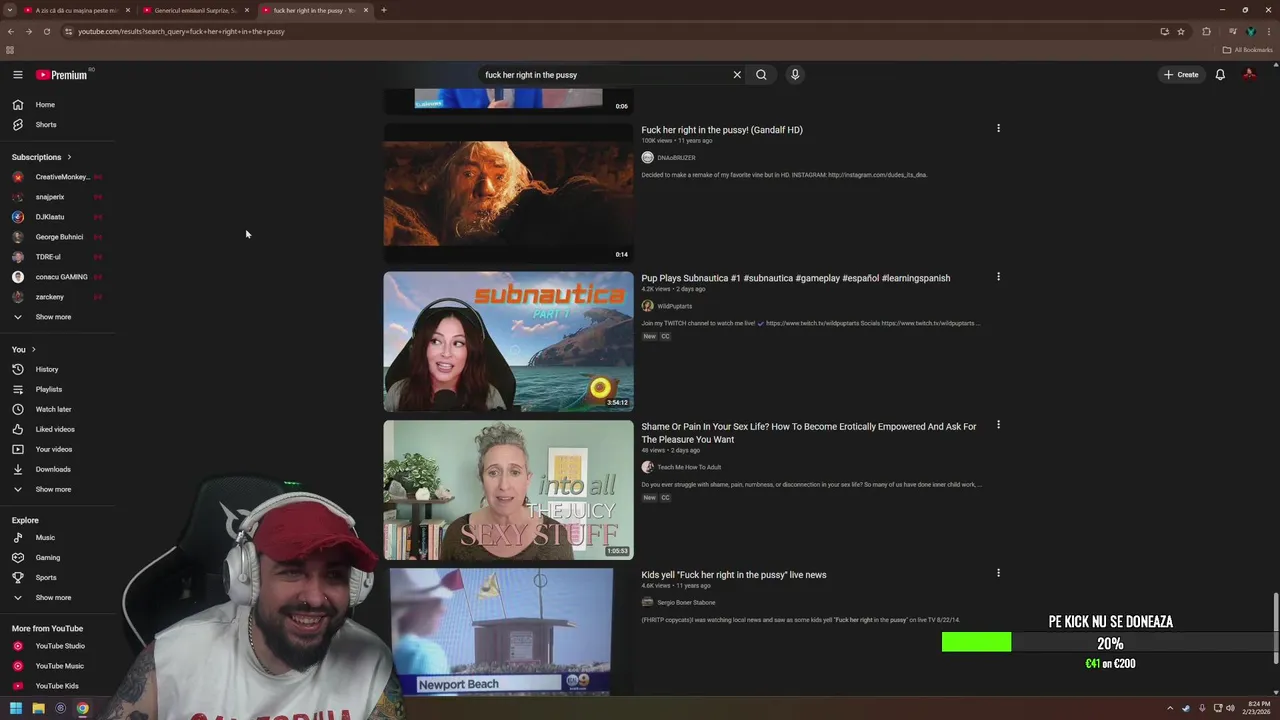Image resolution: width=1280 pixels, height=720 pixels.
Task: Open a new browser tab
Action: [x=384, y=10]
